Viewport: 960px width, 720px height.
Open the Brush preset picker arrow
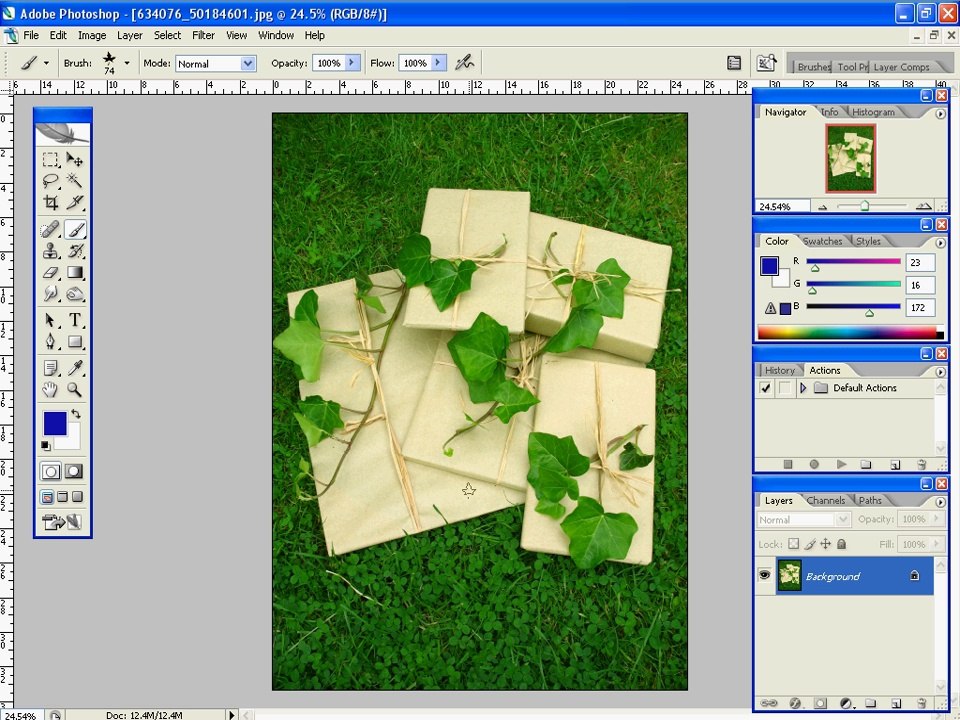pos(127,62)
